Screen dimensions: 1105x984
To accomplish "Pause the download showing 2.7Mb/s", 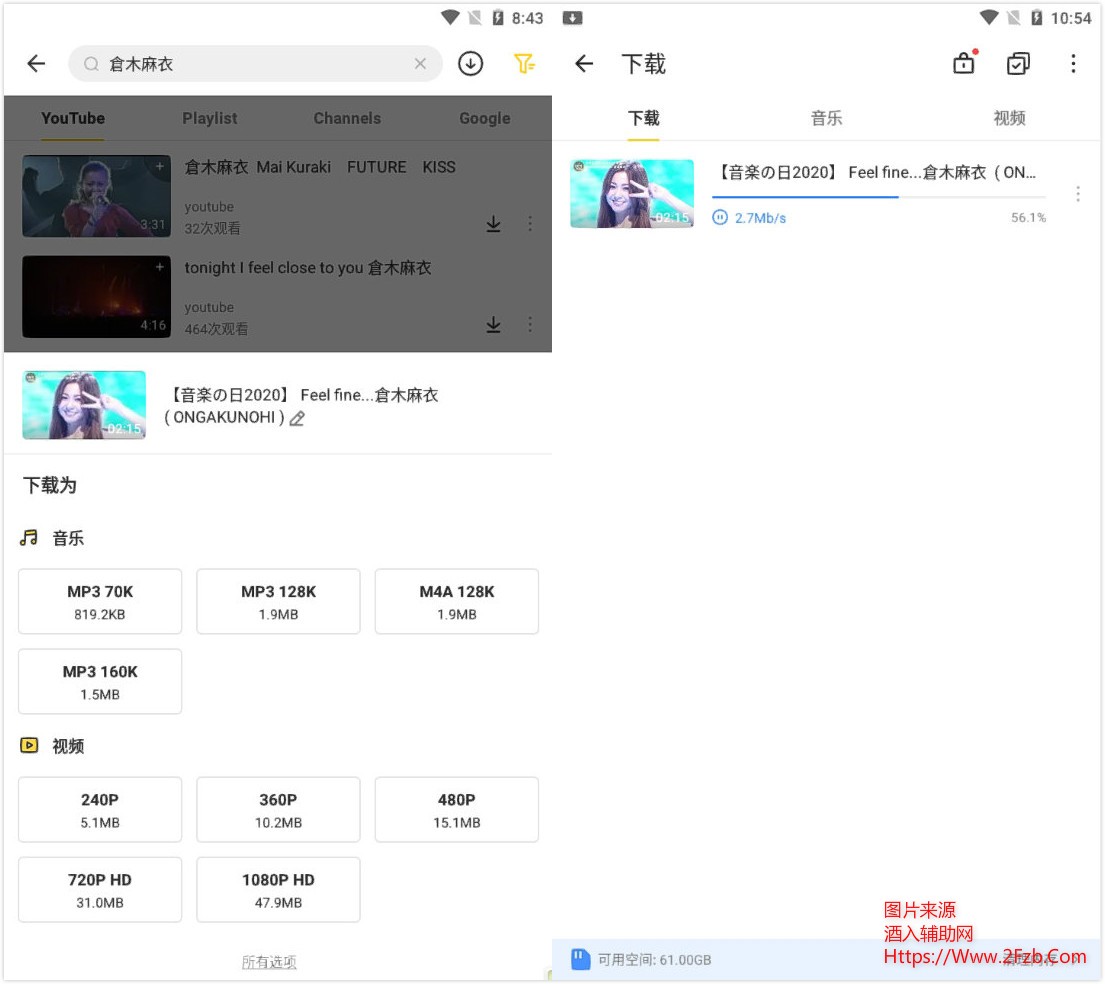I will (720, 218).
